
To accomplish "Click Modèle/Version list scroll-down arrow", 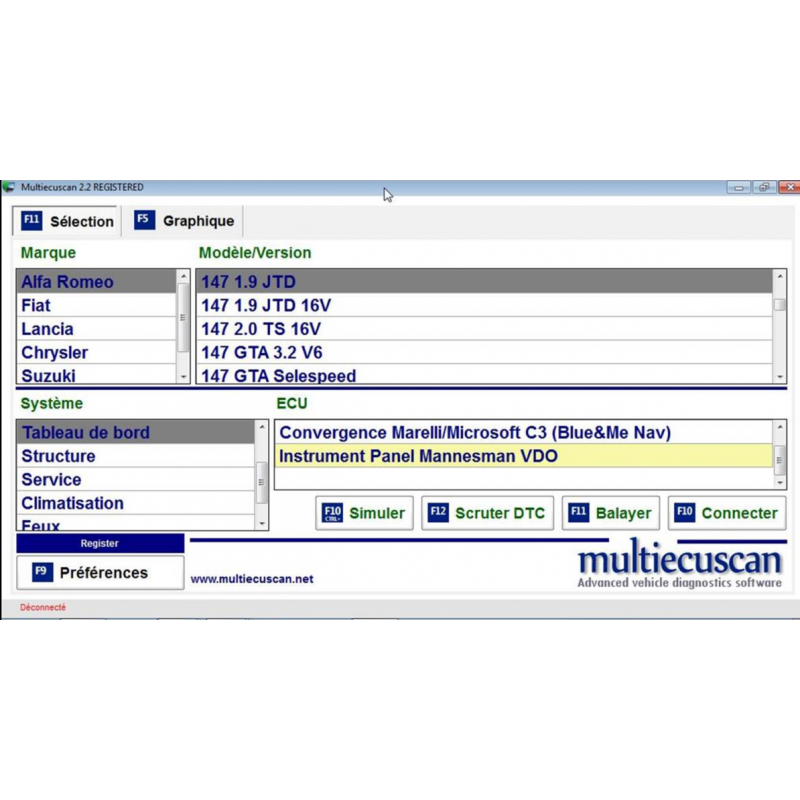I will (x=780, y=377).
